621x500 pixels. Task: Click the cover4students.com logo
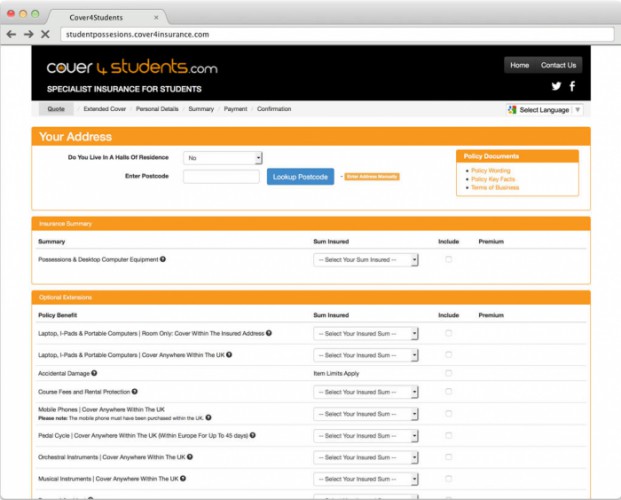(x=132, y=67)
